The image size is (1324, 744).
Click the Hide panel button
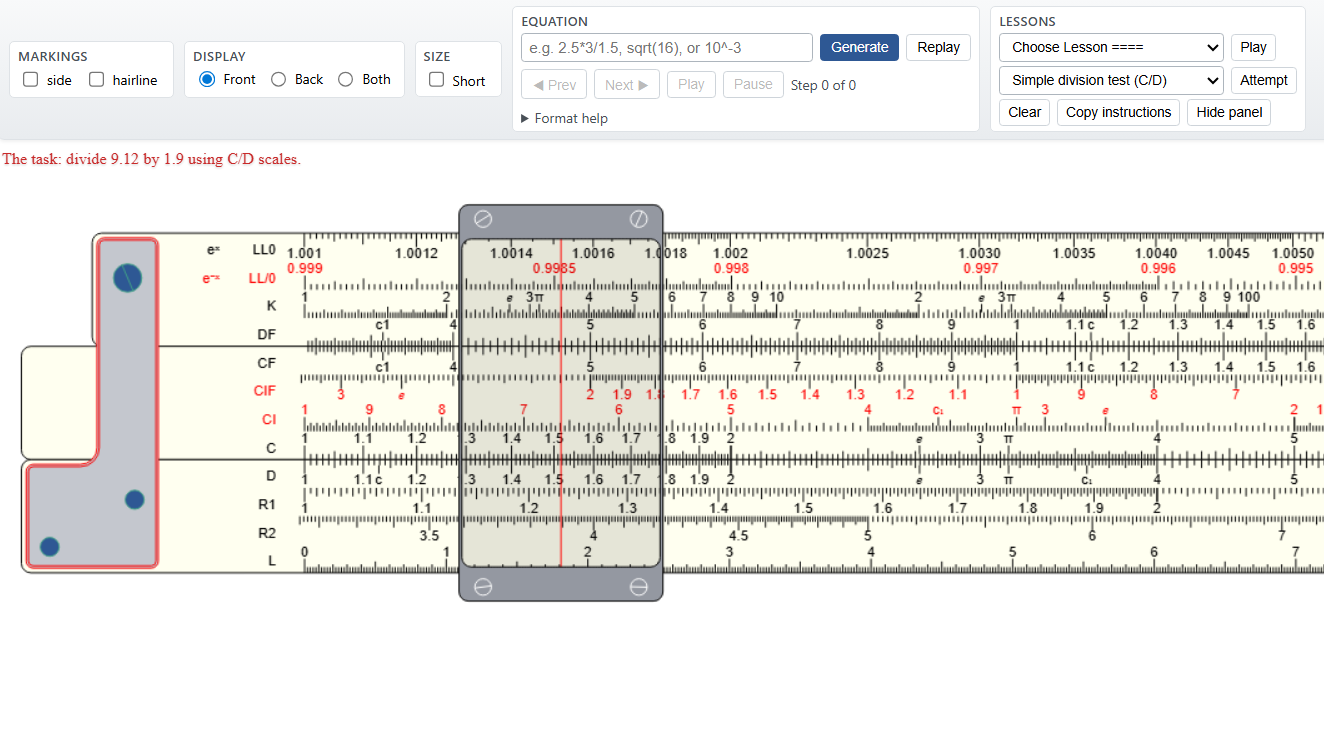pyautogui.click(x=1228, y=112)
